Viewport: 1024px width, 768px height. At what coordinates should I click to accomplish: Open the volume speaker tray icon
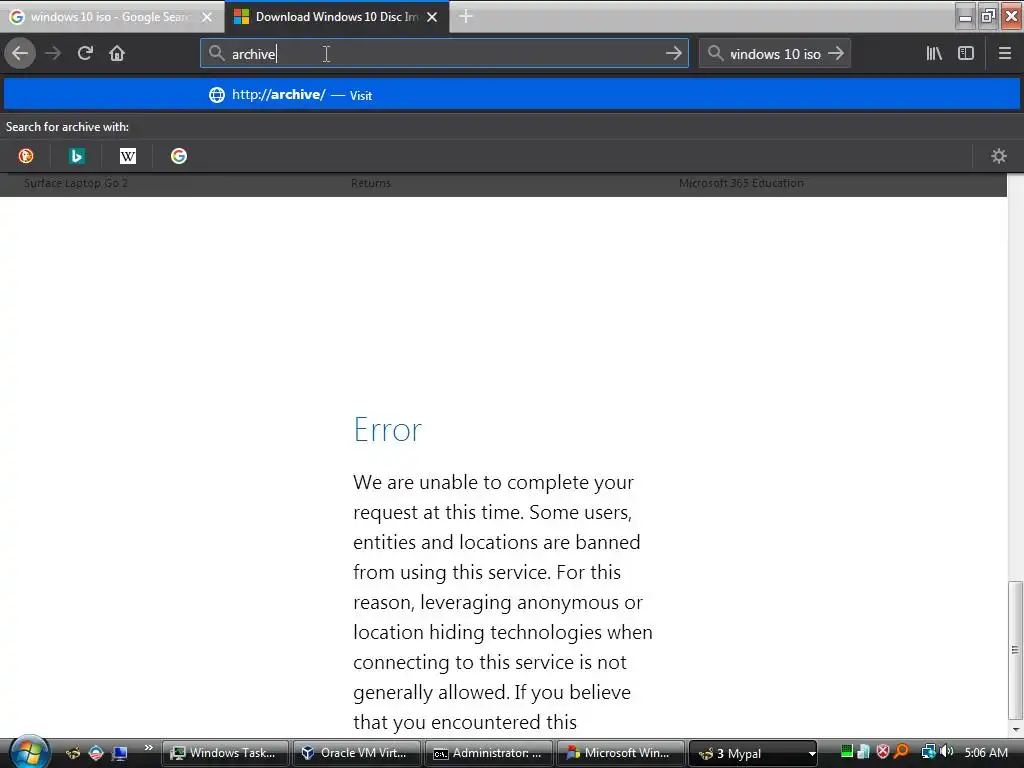click(x=946, y=752)
